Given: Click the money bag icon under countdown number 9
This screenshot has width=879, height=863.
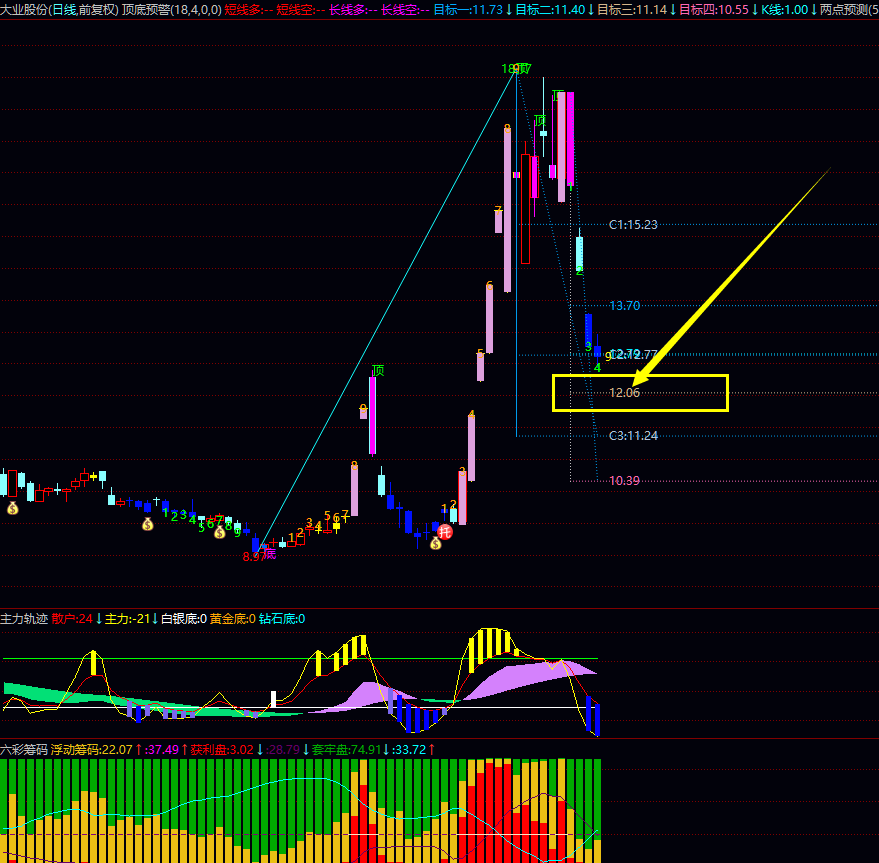Looking at the screenshot, I should 220,532.
